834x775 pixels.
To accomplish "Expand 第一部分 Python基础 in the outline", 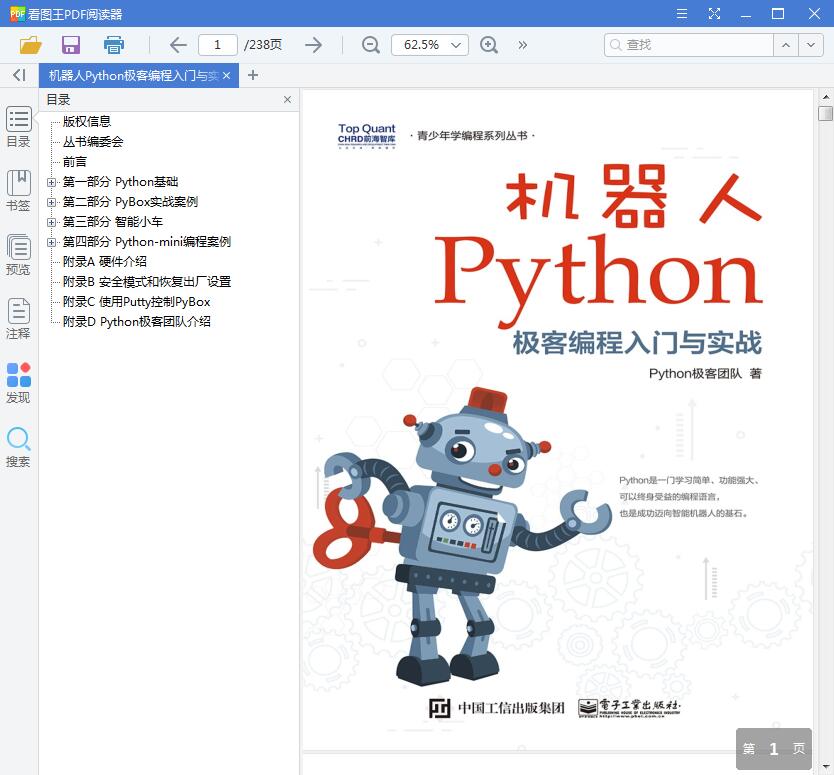I will pos(51,181).
